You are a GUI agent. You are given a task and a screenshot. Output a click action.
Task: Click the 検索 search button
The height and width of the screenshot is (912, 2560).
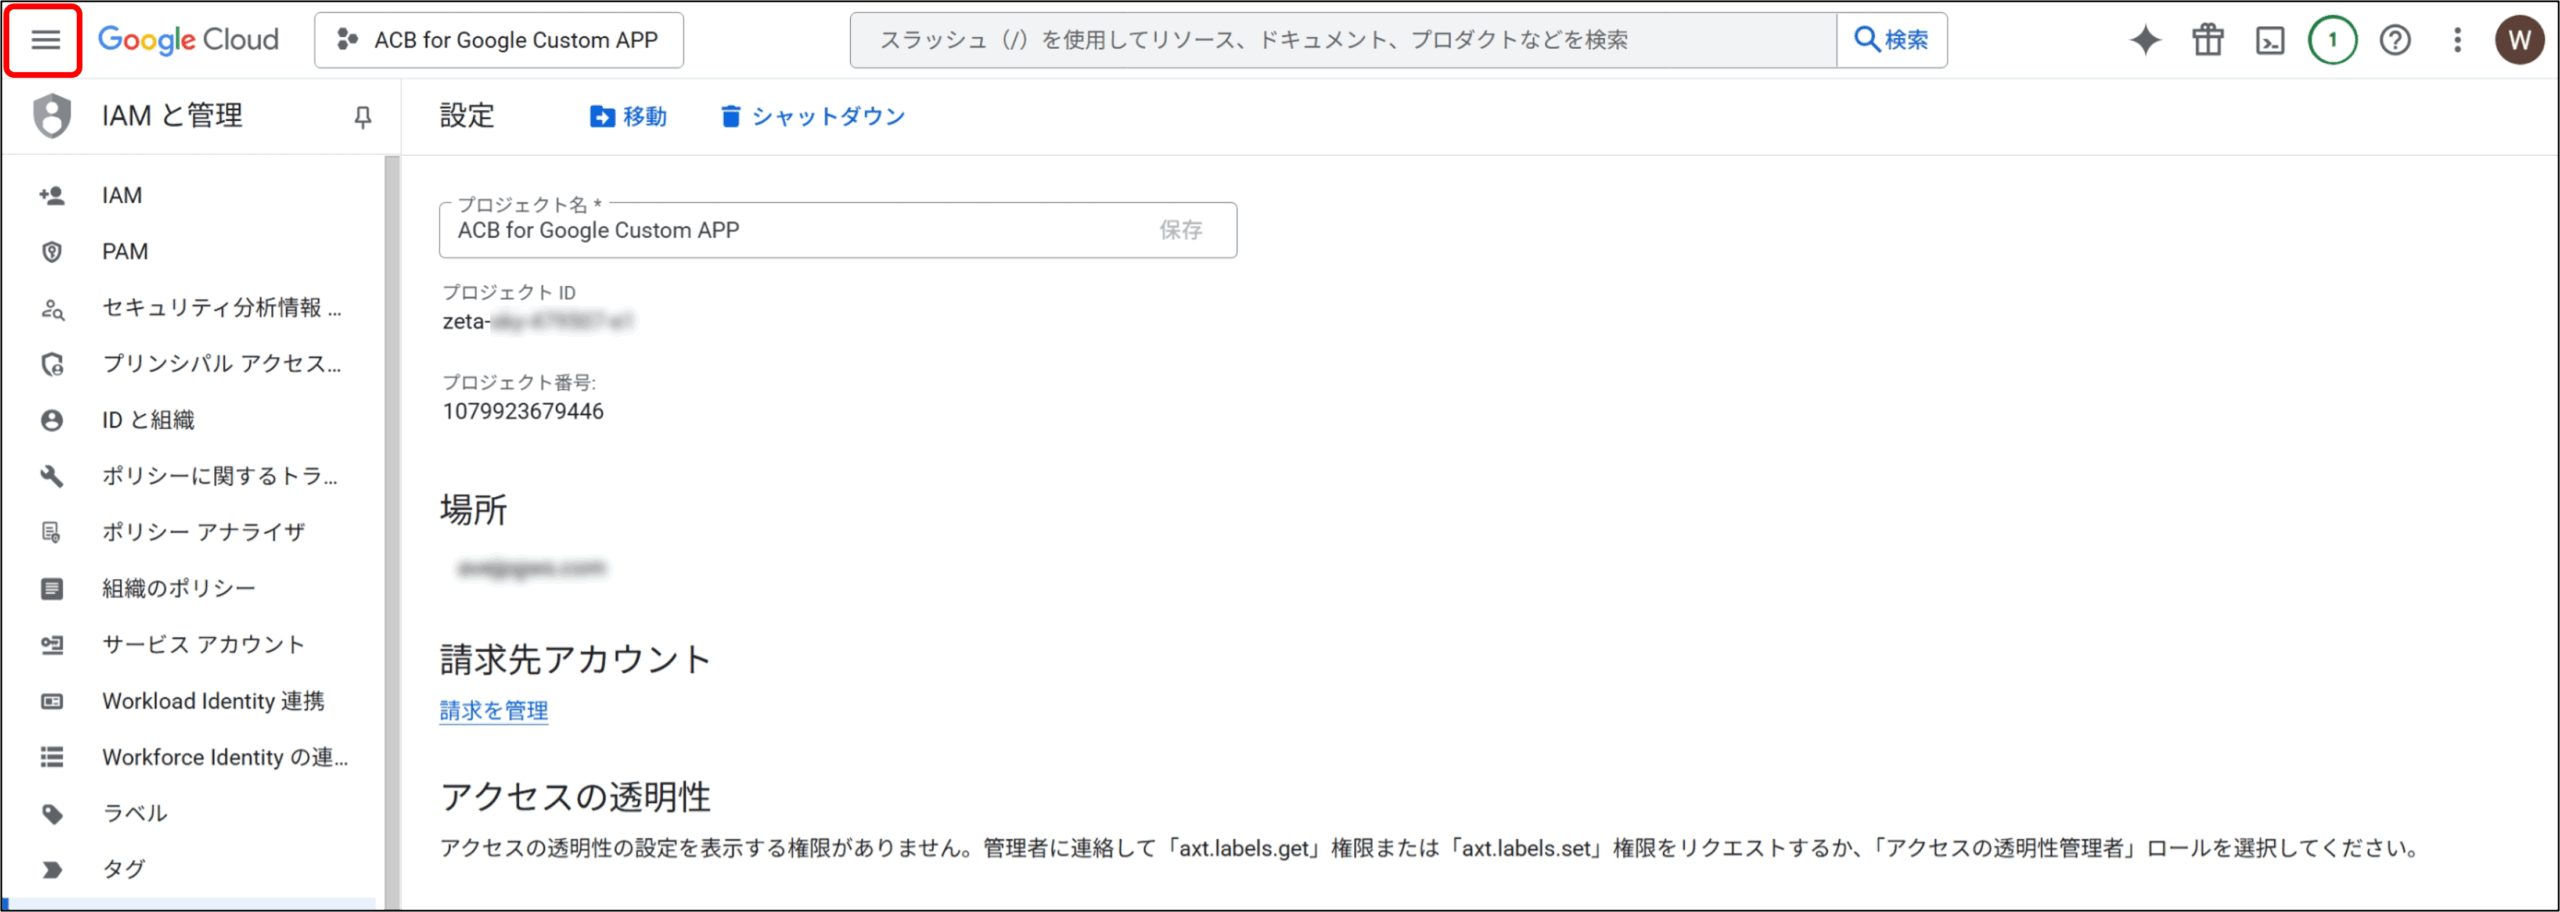(x=1891, y=40)
